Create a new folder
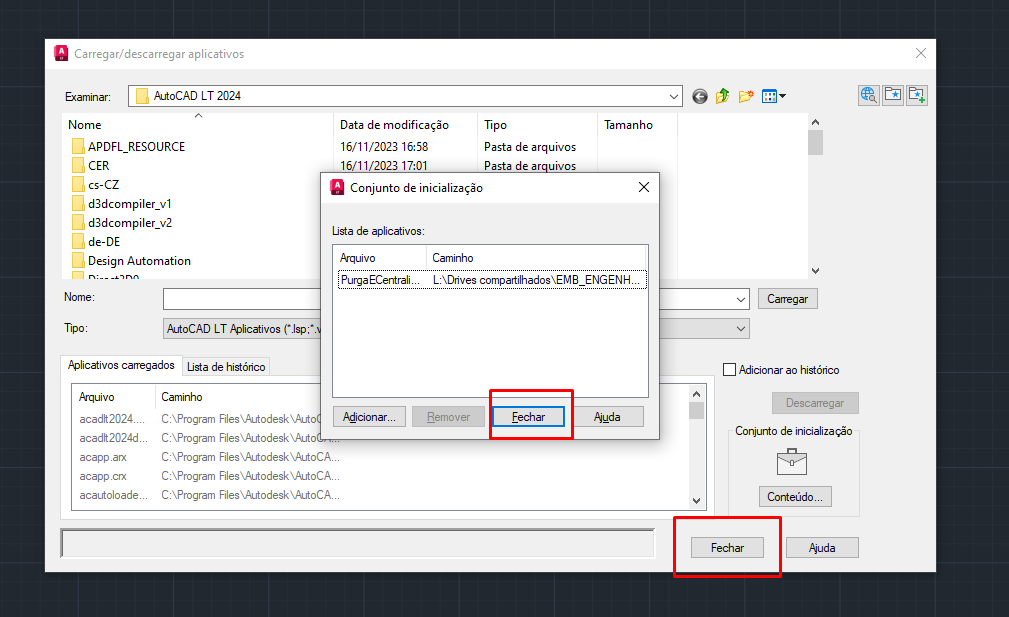This screenshot has height=617, width=1009. coord(745,96)
